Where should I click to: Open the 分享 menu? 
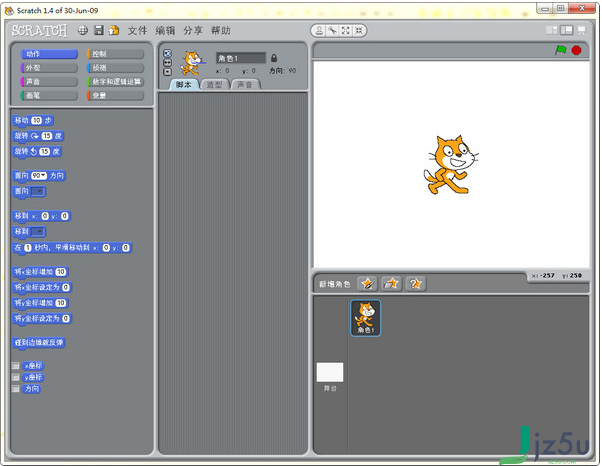point(193,30)
